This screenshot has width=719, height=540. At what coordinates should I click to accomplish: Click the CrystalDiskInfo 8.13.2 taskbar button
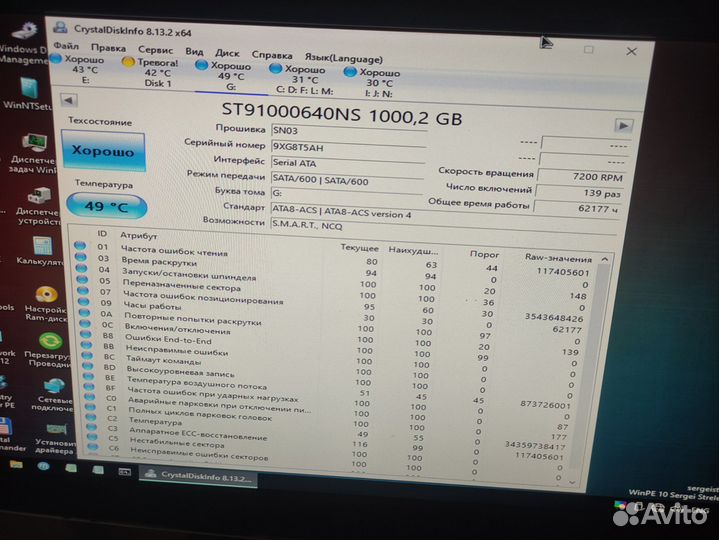(198, 477)
